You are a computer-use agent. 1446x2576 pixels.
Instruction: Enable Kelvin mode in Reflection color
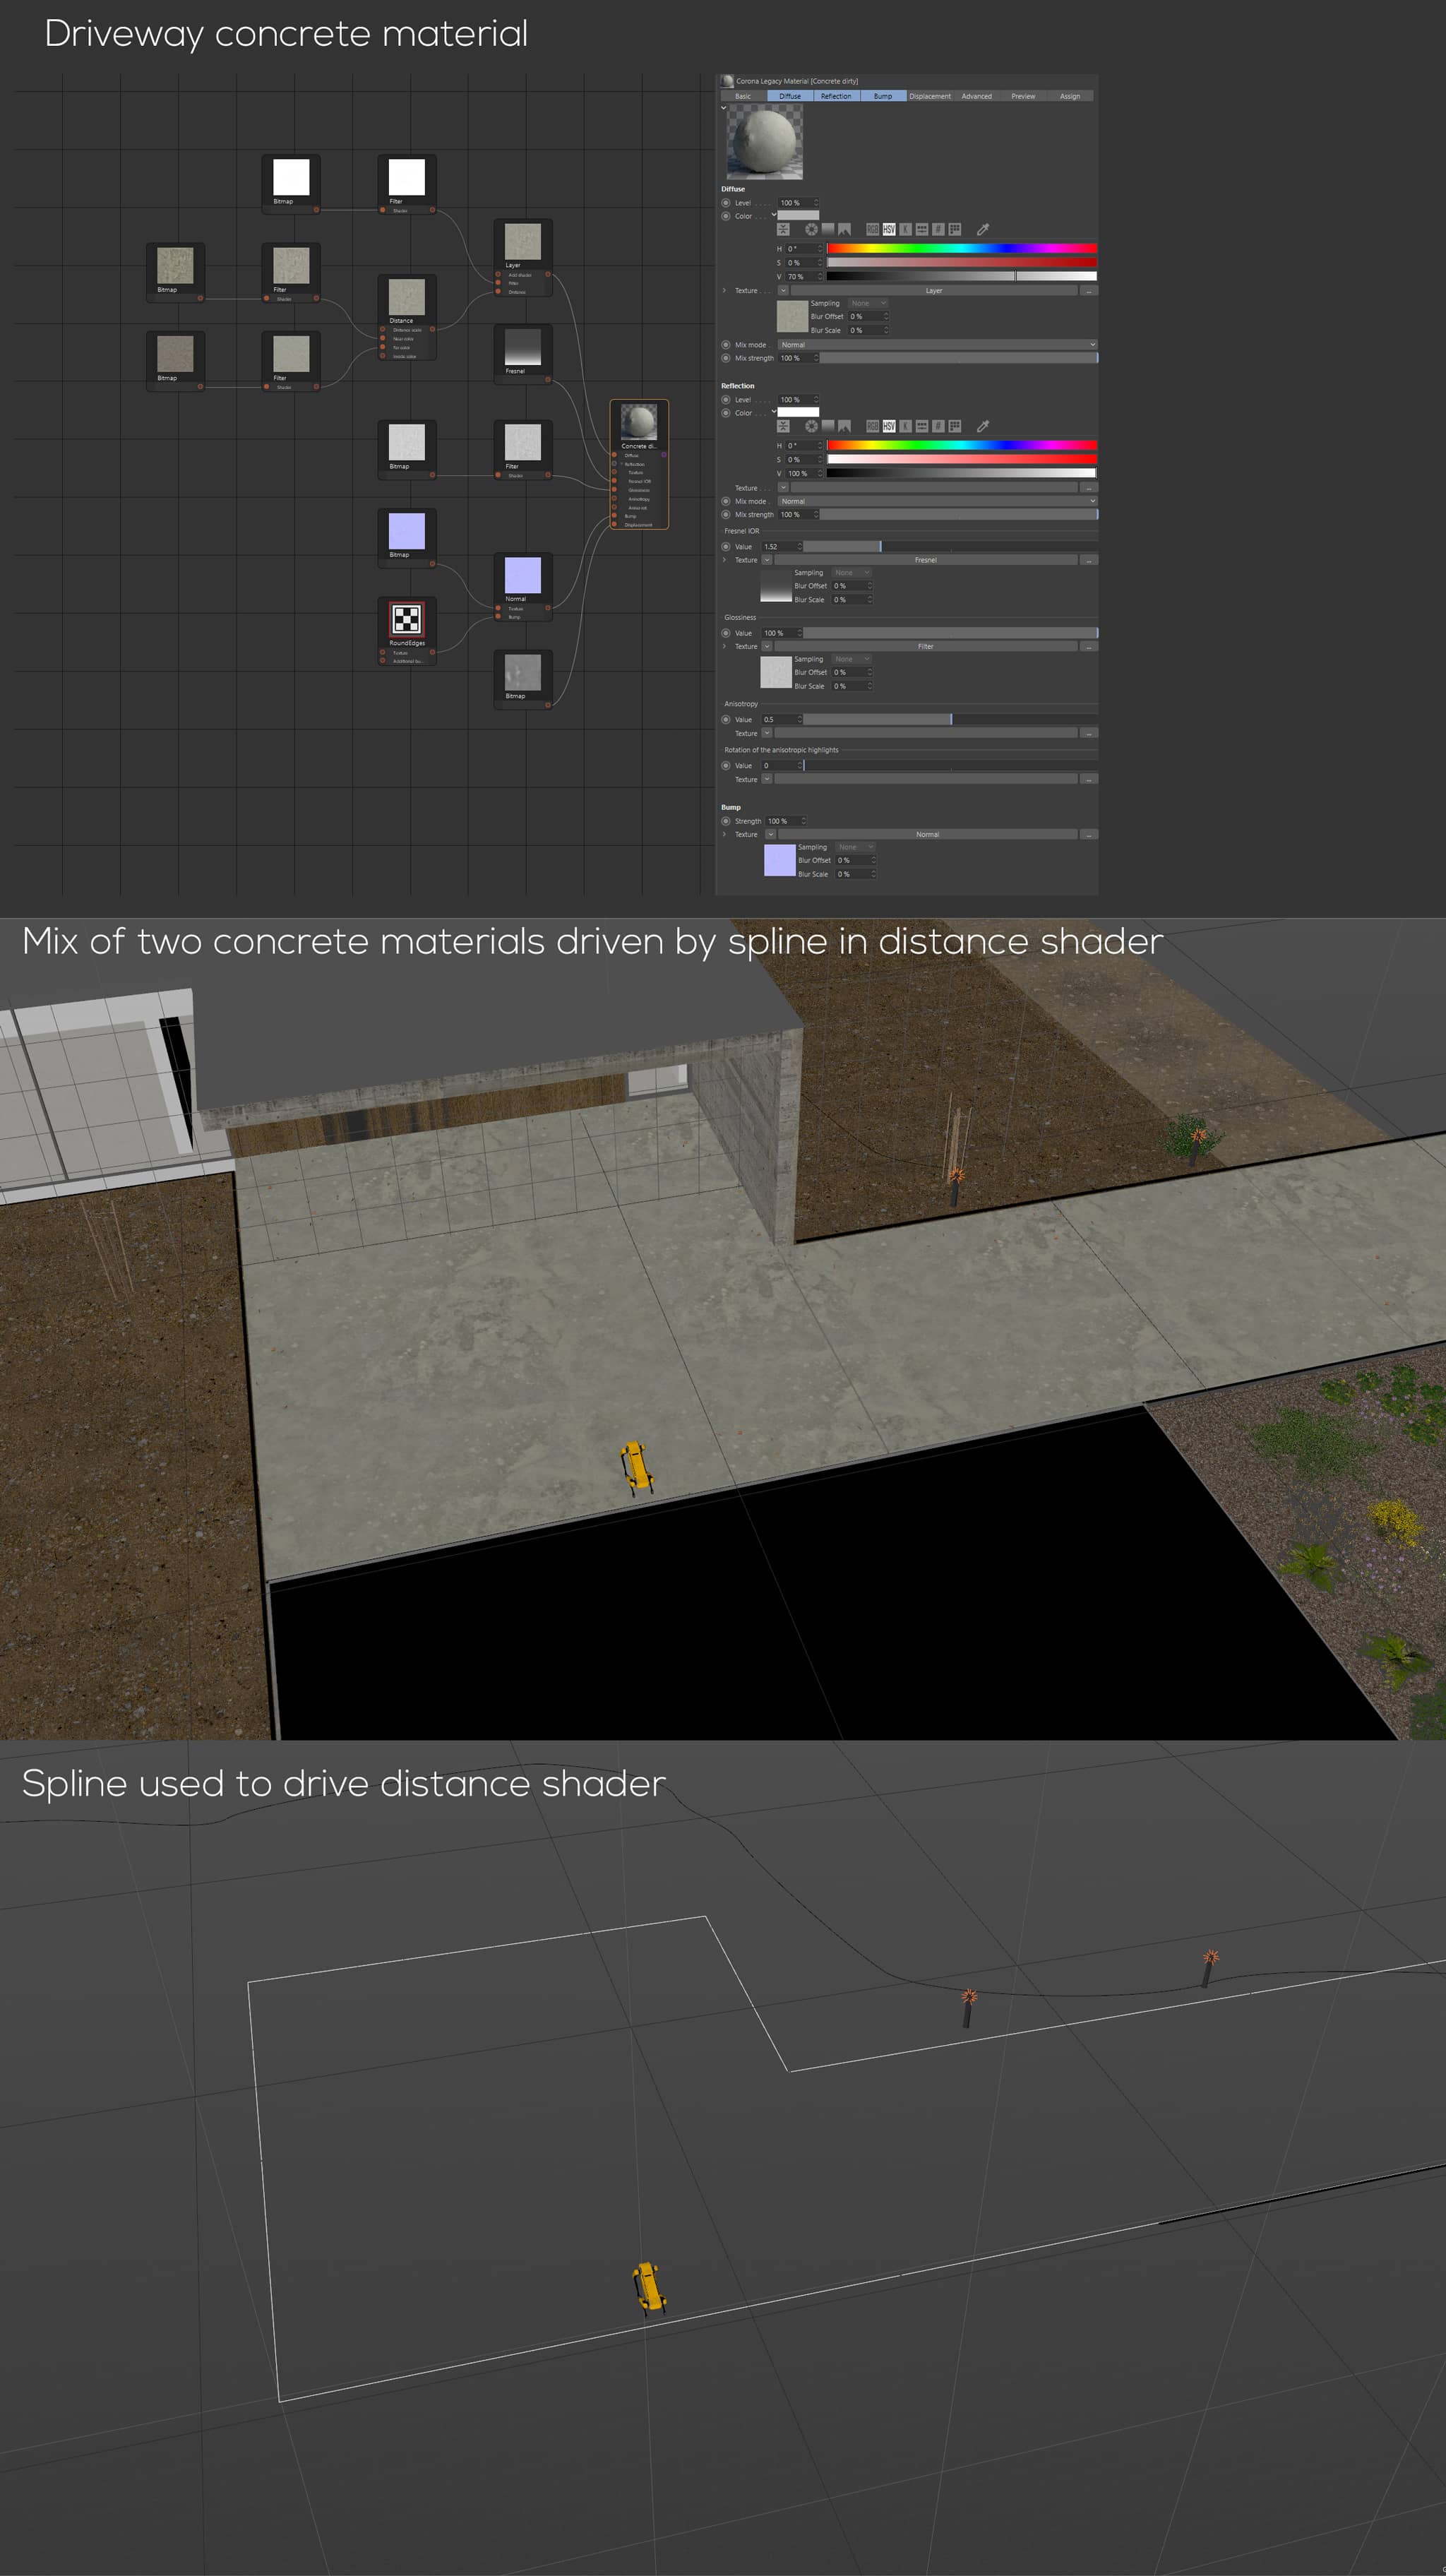[x=905, y=426]
